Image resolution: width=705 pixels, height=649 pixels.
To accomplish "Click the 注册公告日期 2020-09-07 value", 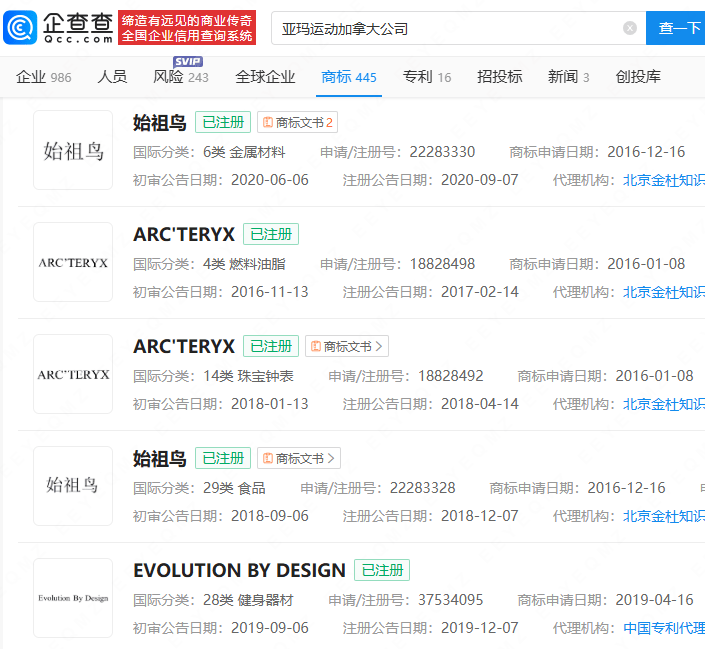I will 480,180.
